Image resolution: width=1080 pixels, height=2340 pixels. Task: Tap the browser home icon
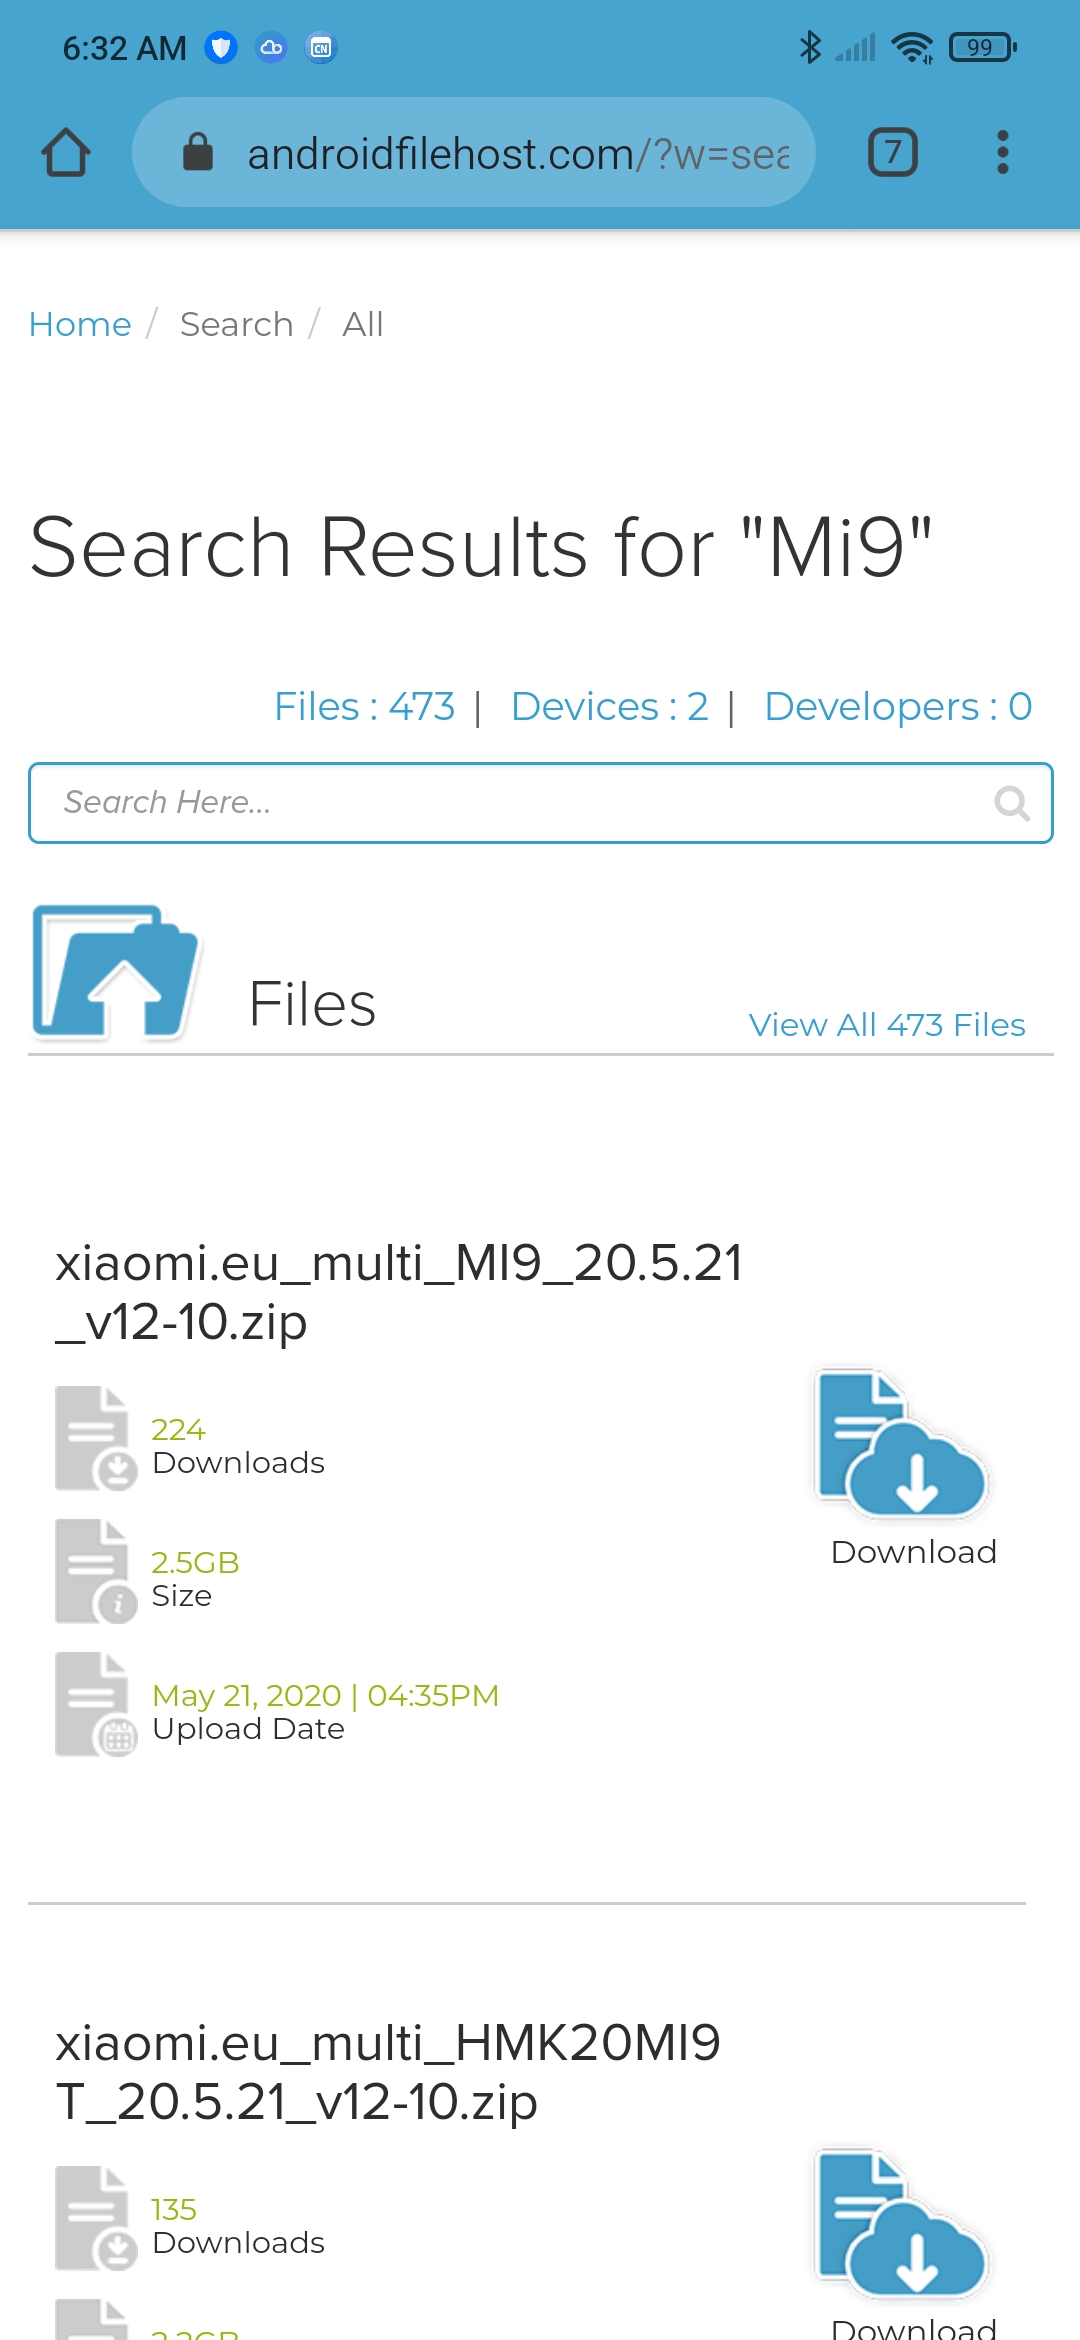click(66, 153)
